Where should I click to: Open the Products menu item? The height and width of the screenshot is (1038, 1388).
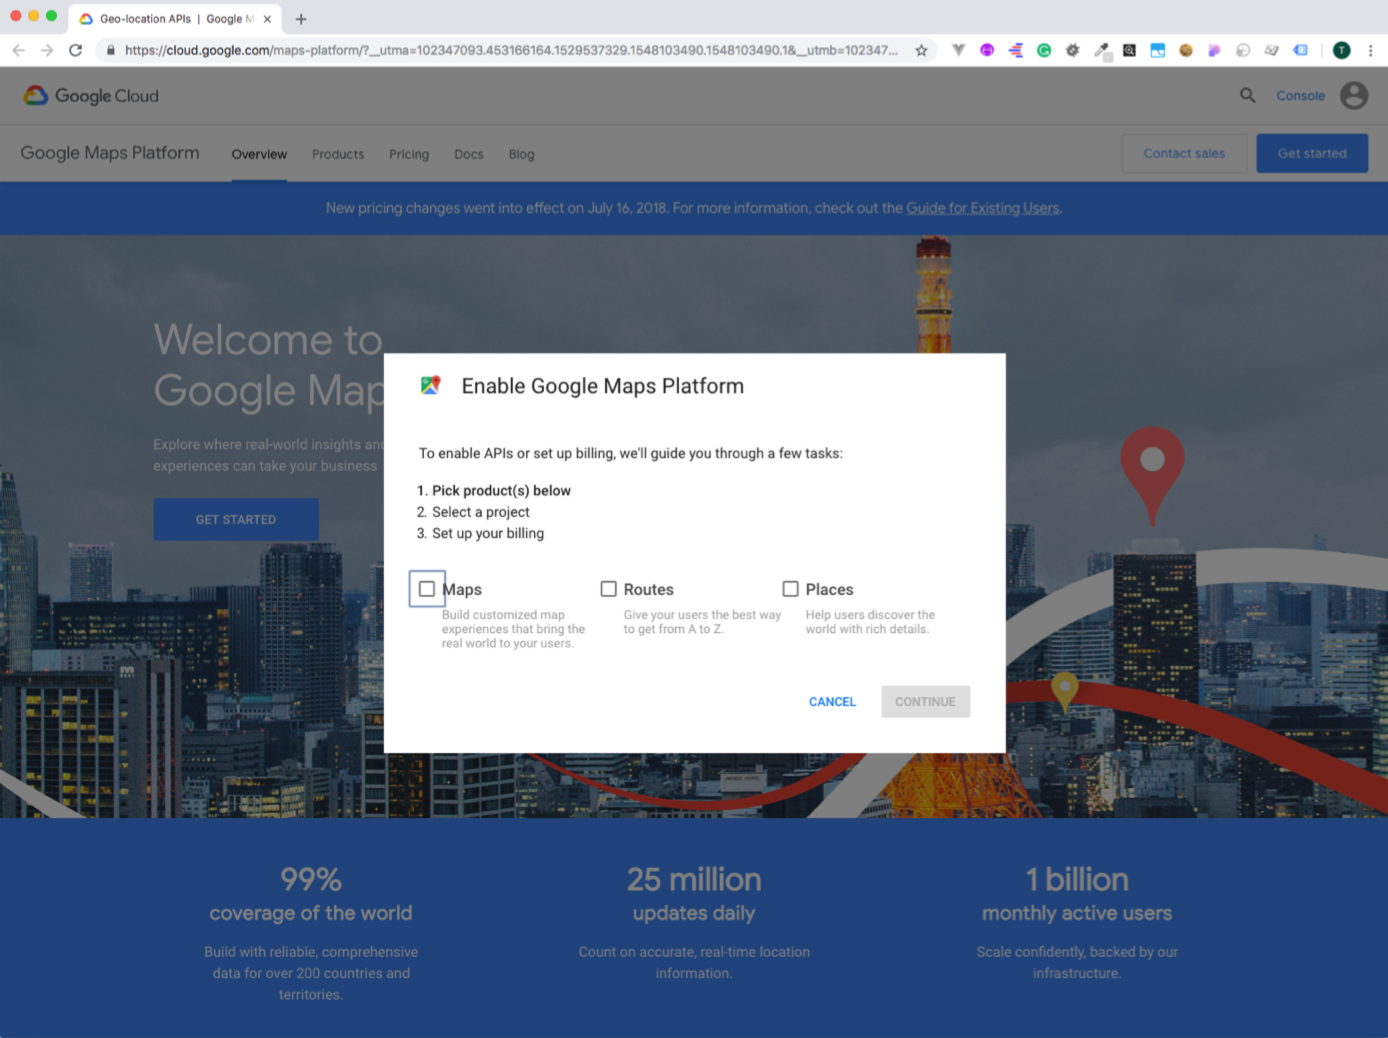point(338,154)
